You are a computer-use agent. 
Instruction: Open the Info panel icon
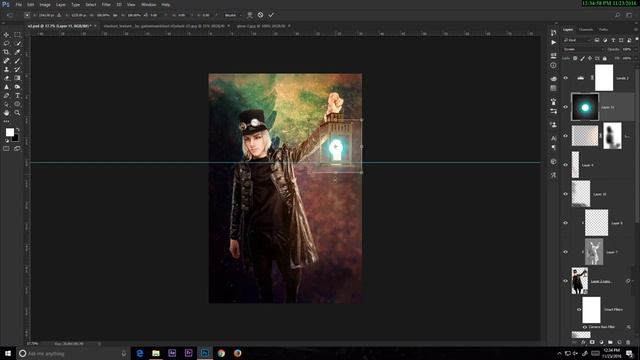point(553,65)
